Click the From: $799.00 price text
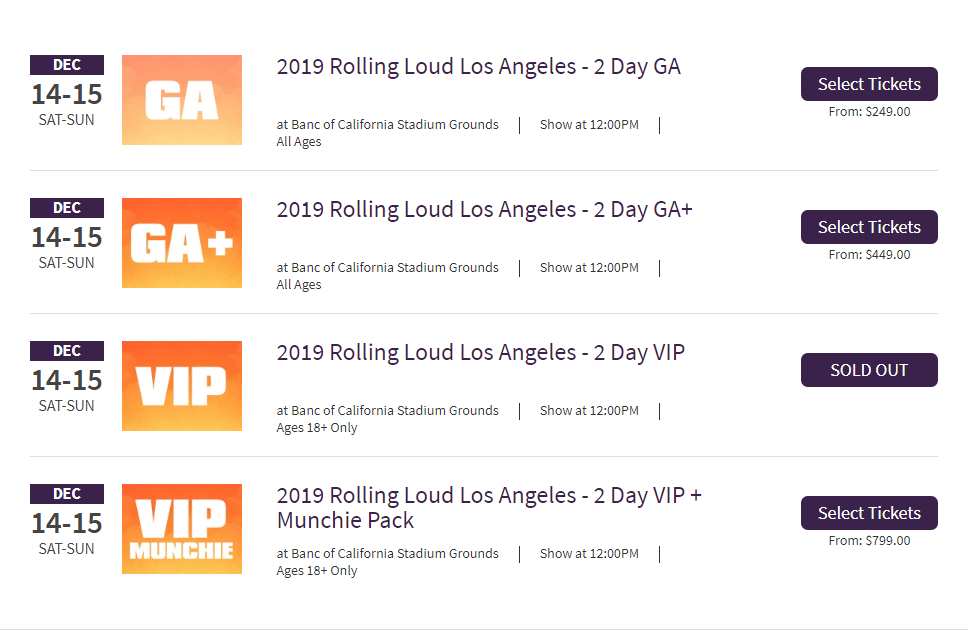The height and width of the screenshot is (630, 968). (869, 540)
